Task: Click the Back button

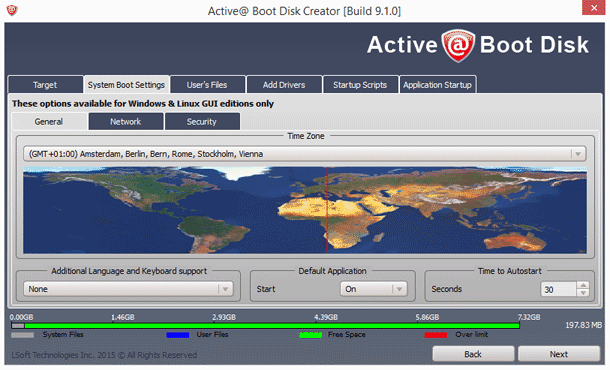Action: (x=473, y=354)
